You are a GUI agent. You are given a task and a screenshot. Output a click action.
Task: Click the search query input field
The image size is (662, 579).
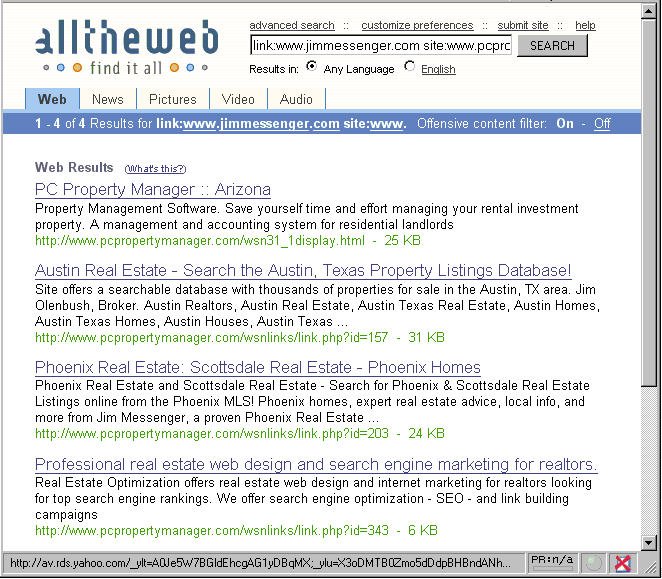tap(381, 45)
